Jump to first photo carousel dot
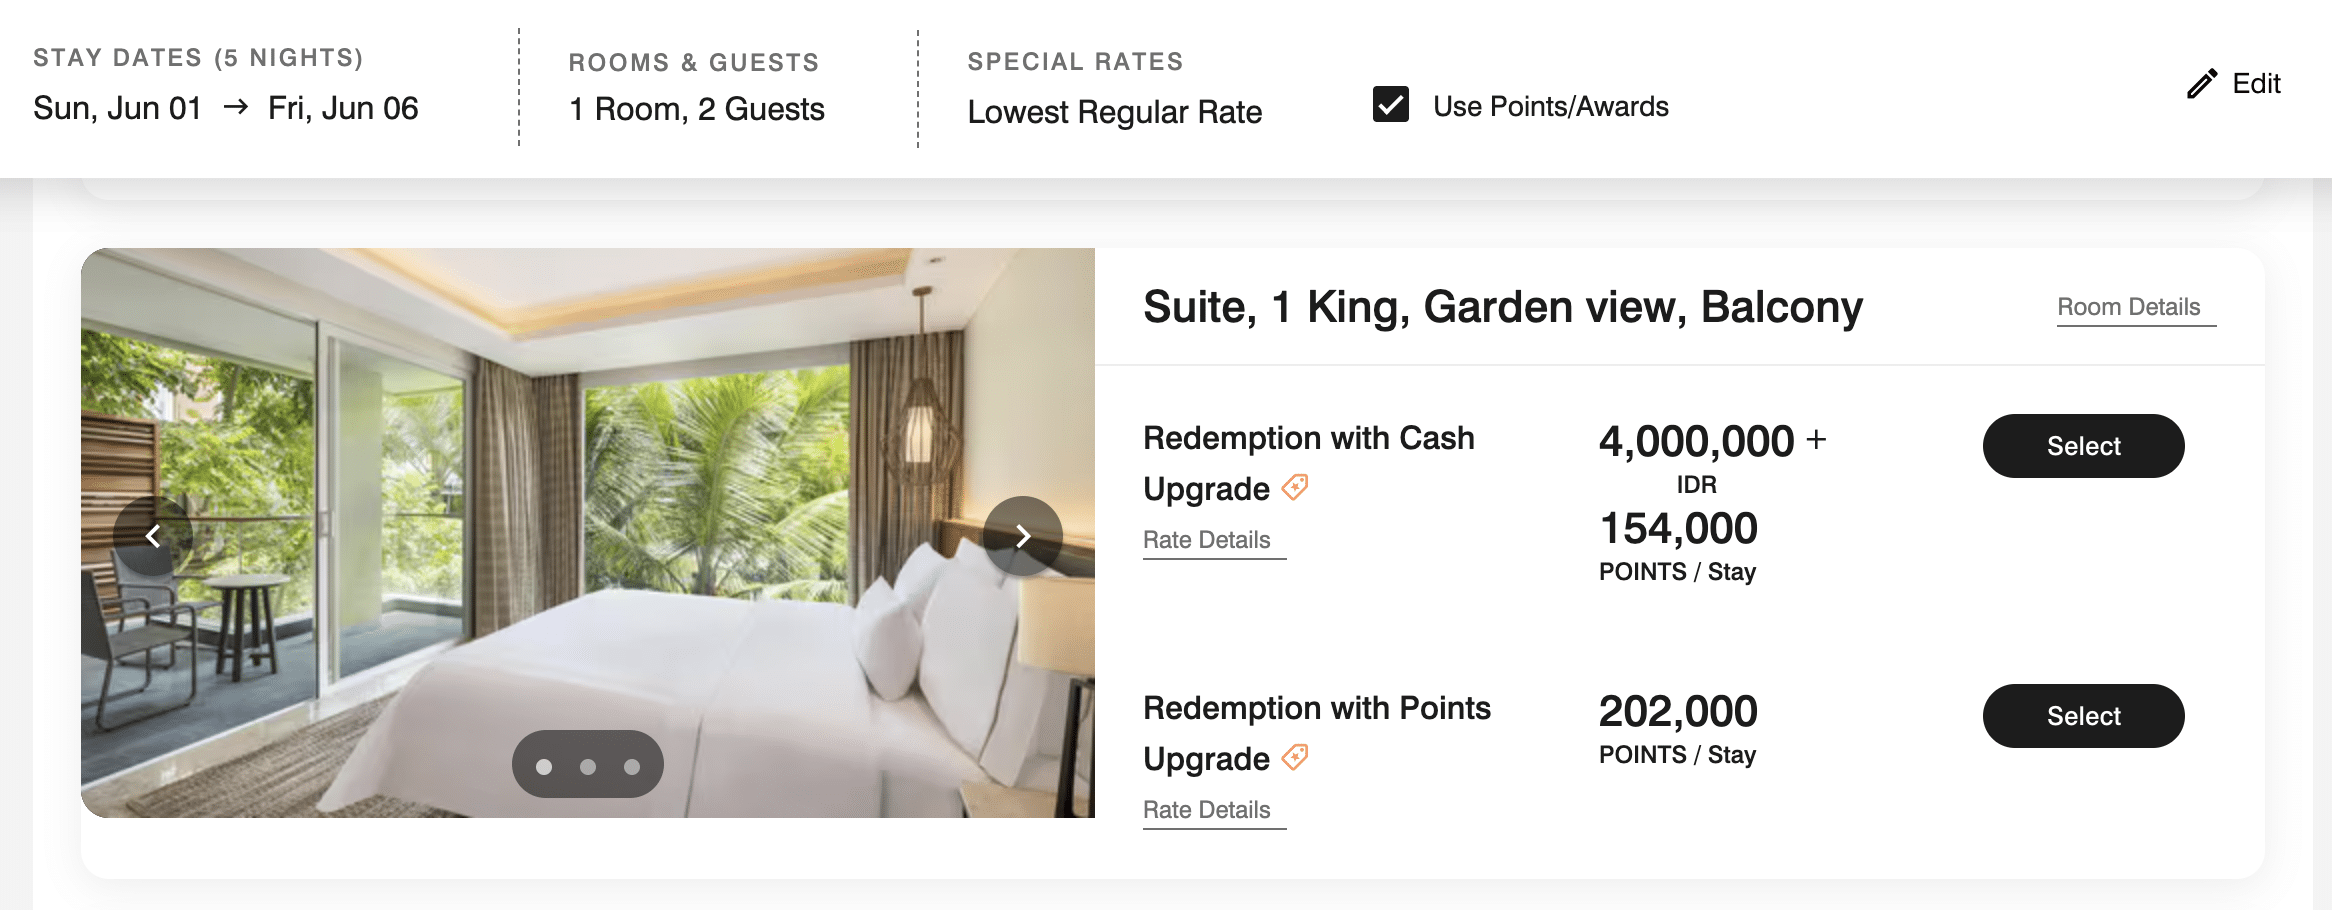 point(544,766)
